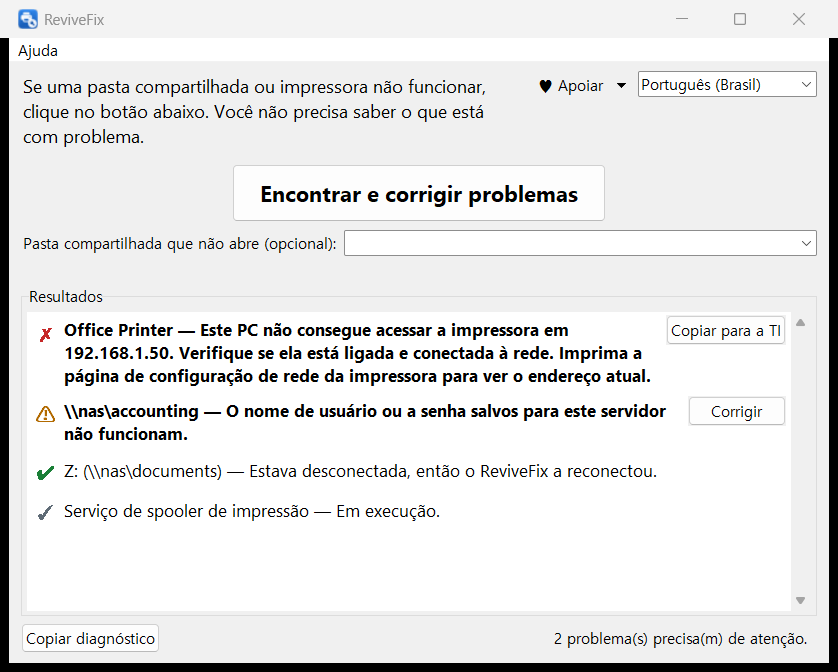Click the results scrollbar up arrow
This screenshot has height=672, width=838.
coord(801,322)
